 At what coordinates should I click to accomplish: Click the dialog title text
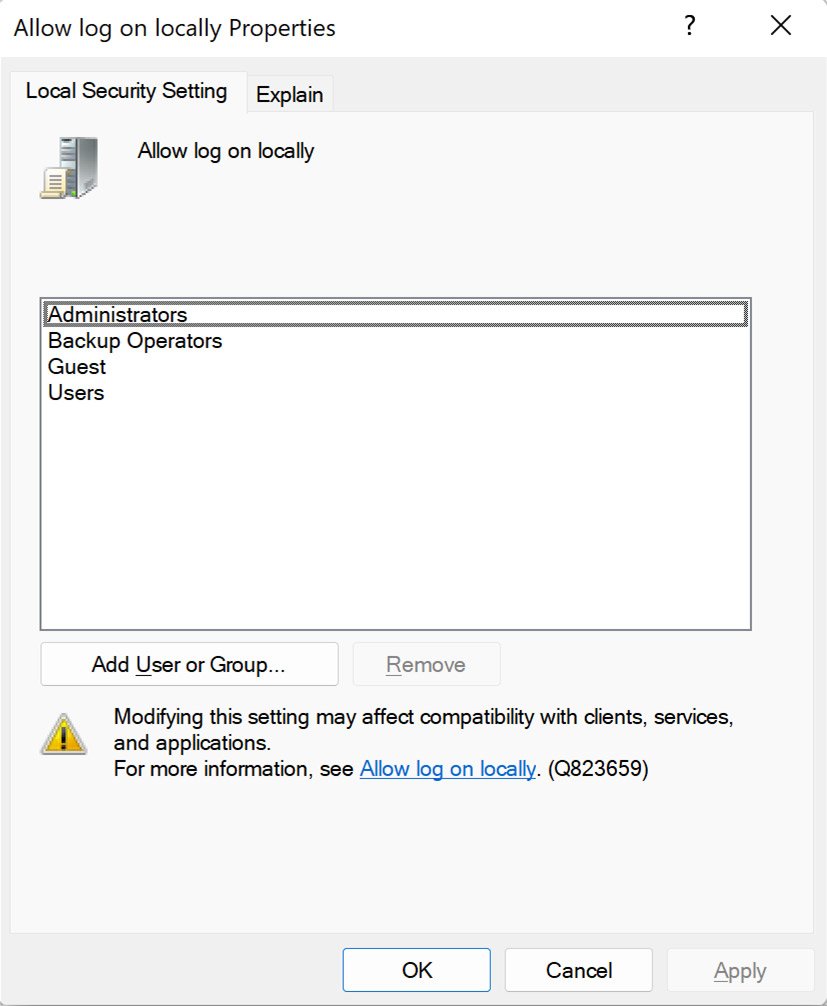pos(173,28)
